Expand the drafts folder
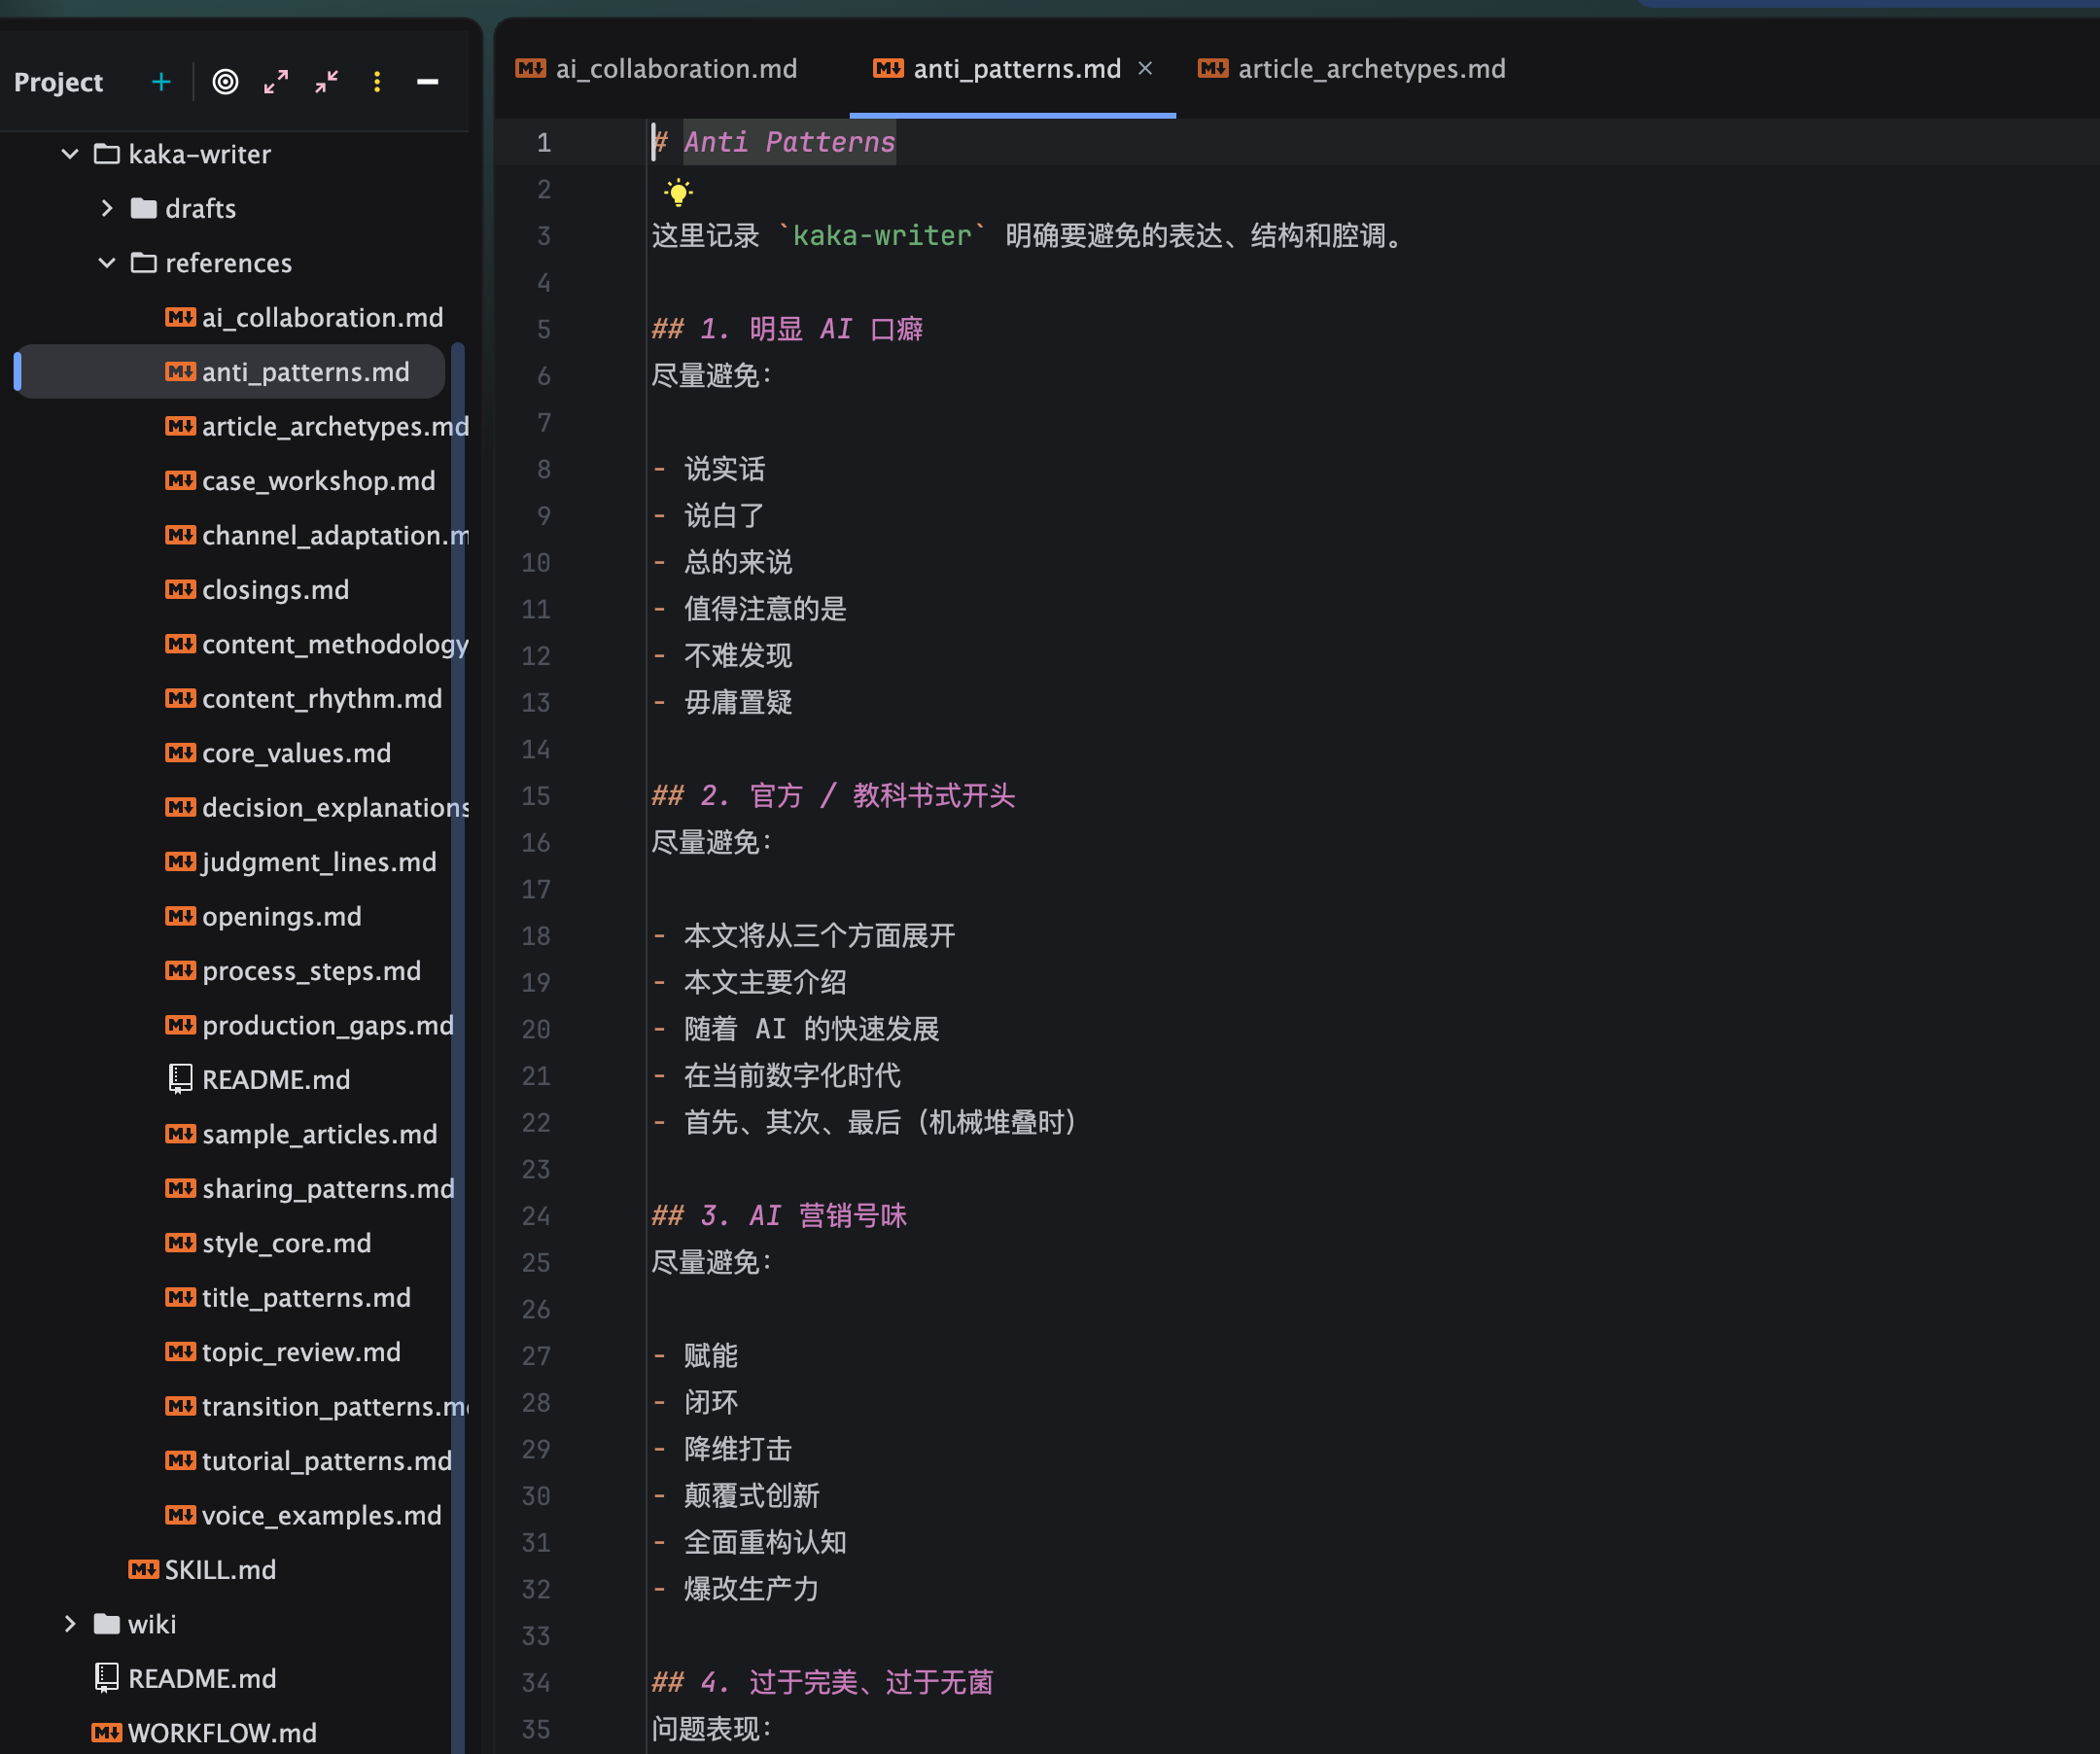2100x1754 pixels. (107, 208)
